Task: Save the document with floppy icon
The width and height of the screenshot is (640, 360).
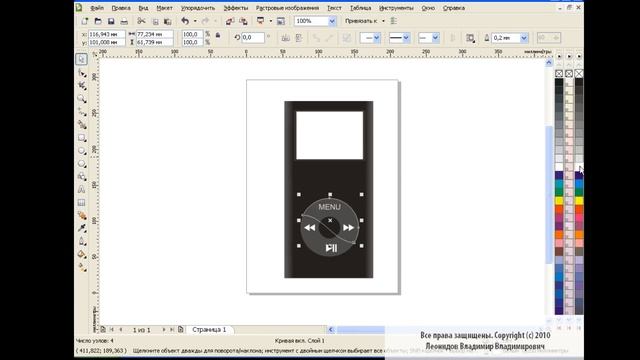Action: tap(111, 21)
